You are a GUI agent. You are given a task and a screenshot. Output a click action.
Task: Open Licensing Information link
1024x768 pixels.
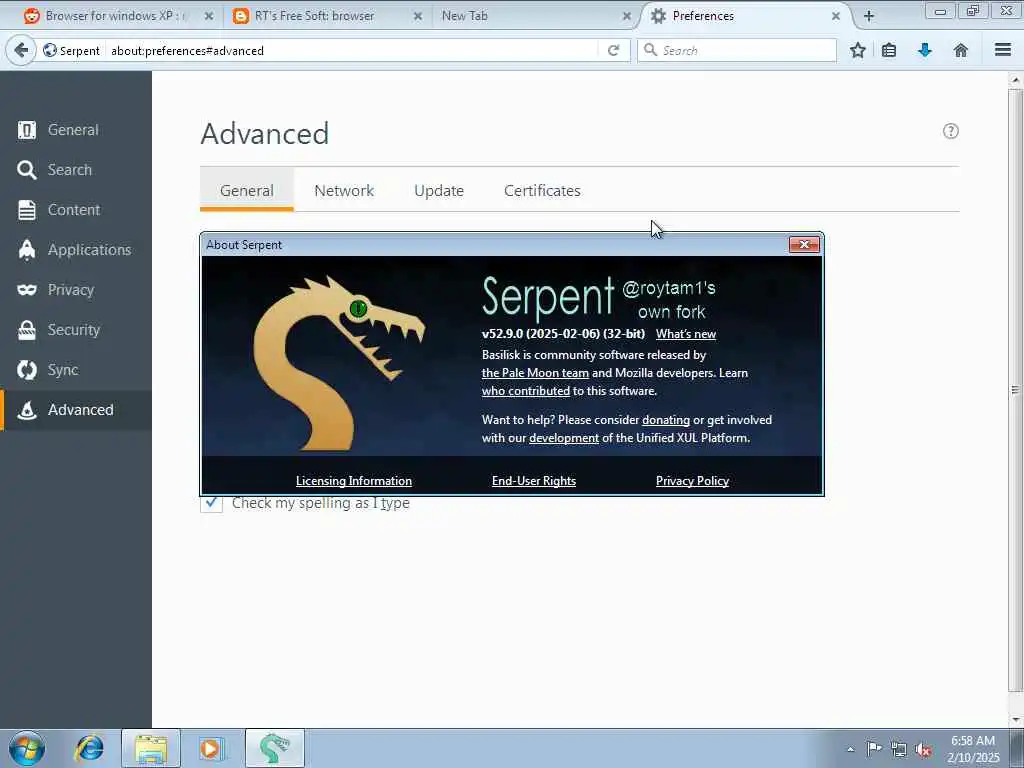tap(353, 481)
